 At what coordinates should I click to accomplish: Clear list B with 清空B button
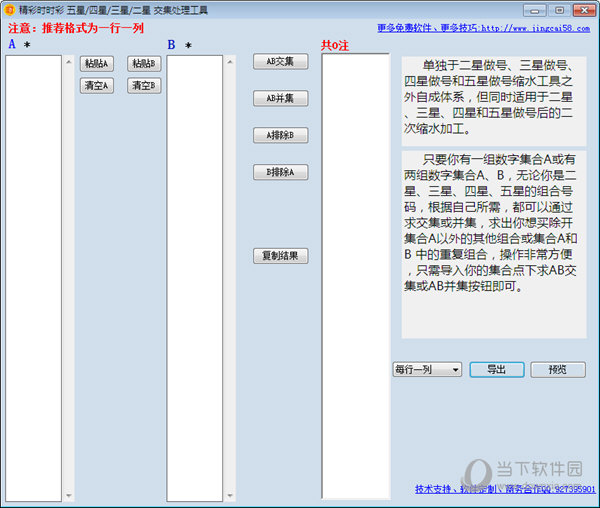(x=144, y=85)
